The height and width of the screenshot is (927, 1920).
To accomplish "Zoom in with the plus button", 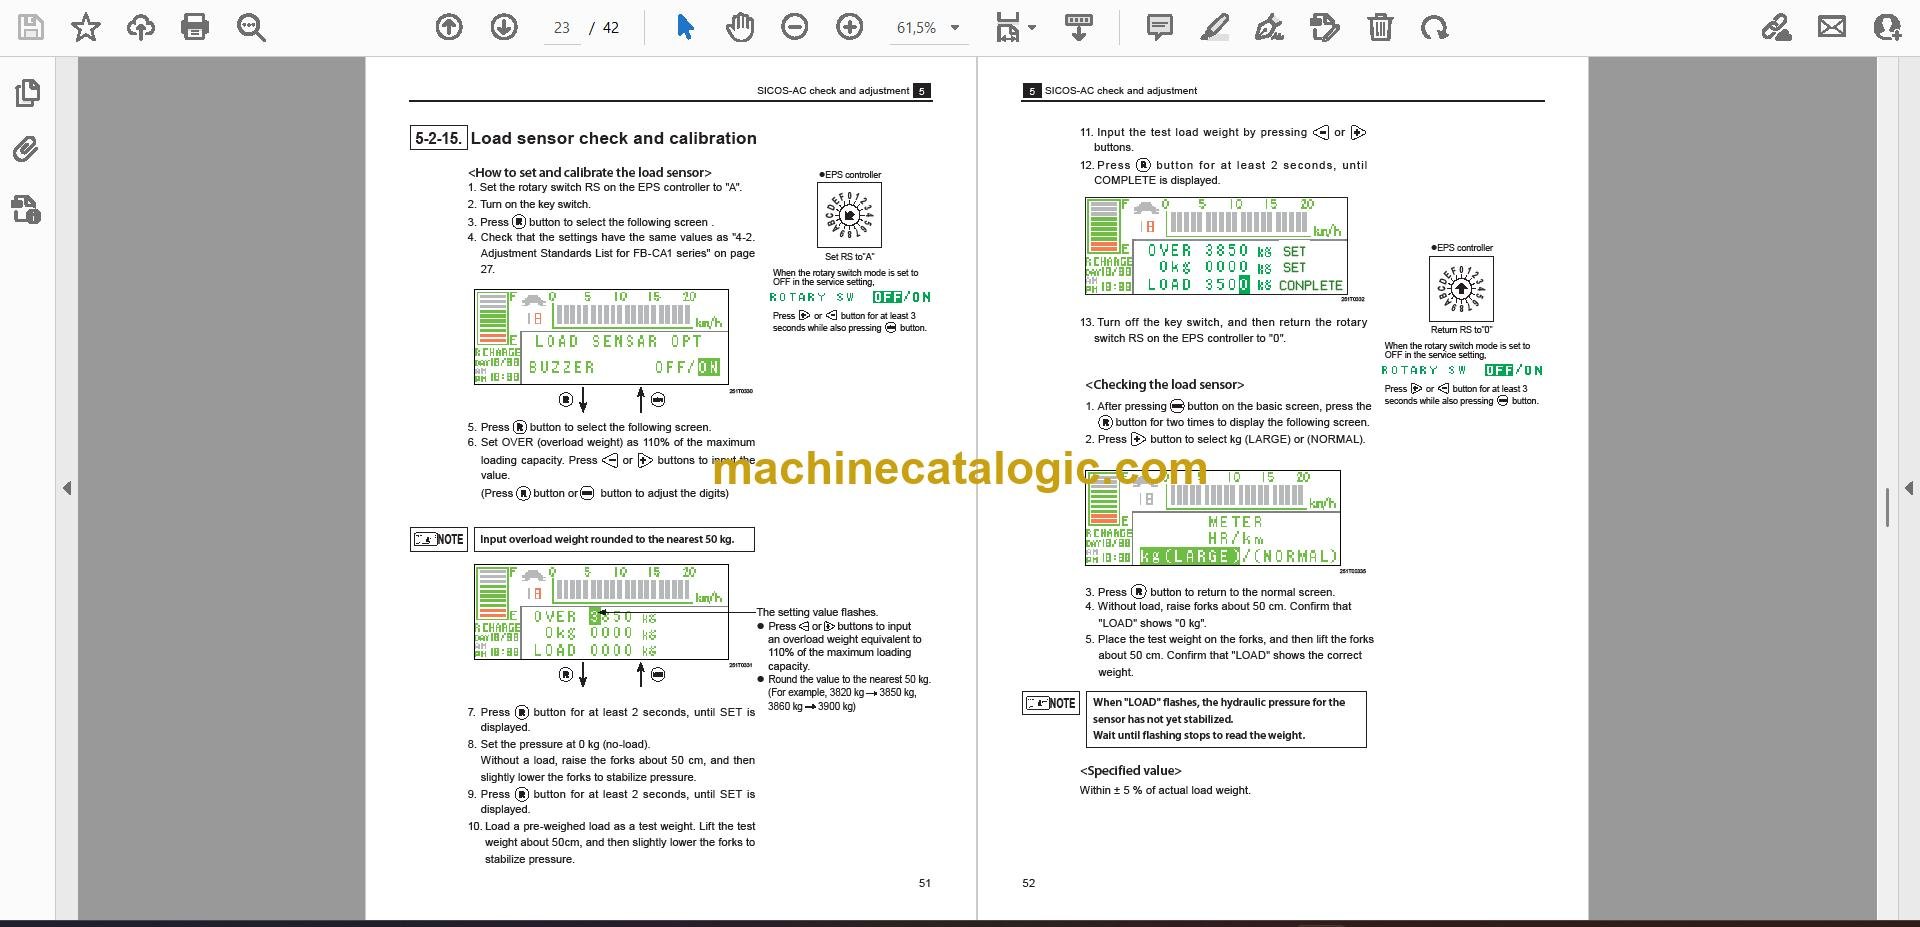I will coord(850,27).
